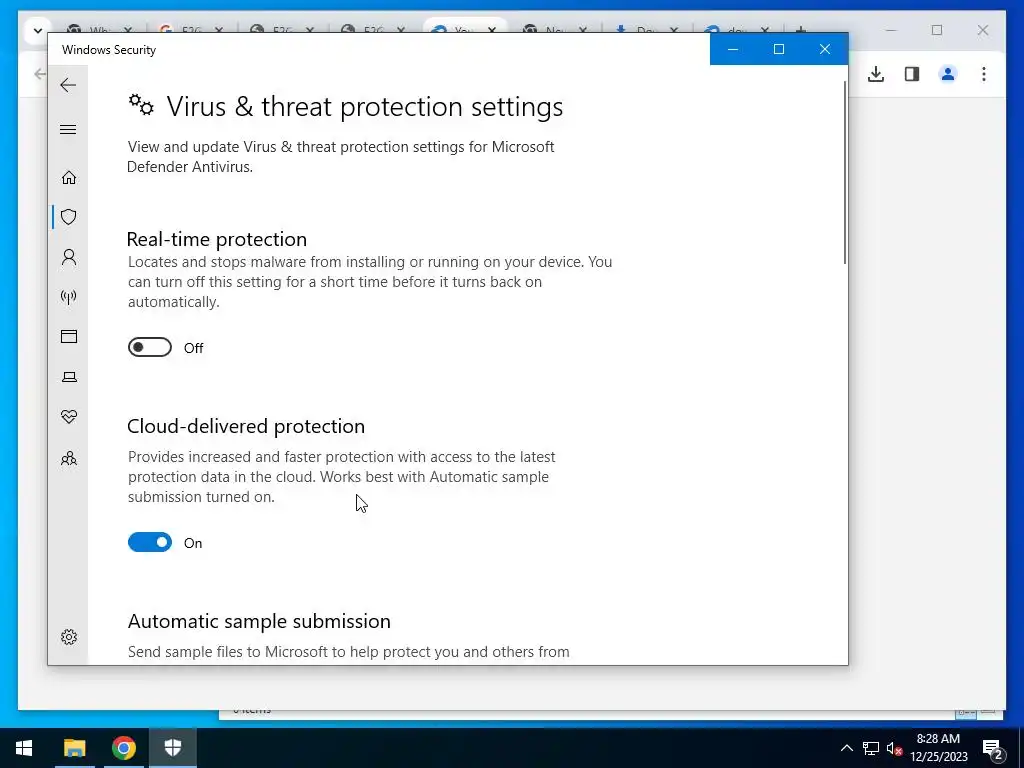Click the 'Cloud-delivered protection' heading
1024x768 pixels.
(x=246, y=426)
